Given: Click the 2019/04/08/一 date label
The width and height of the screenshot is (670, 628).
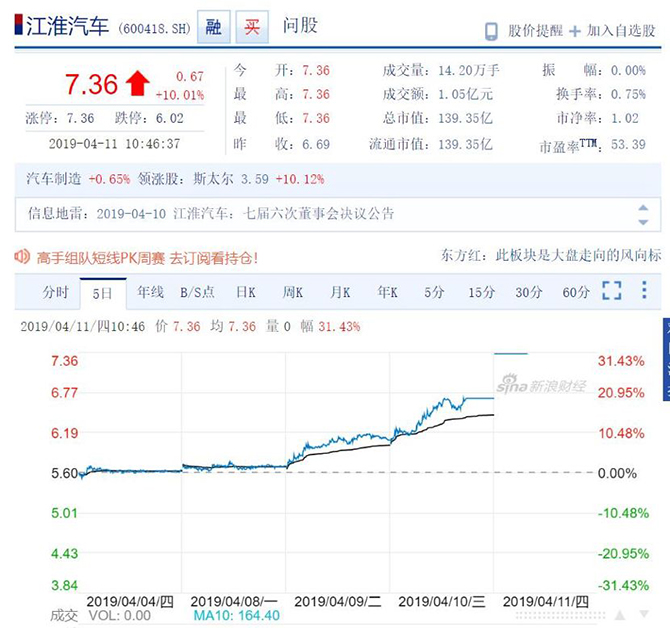Looking at the screenshot, I should 234,602.
